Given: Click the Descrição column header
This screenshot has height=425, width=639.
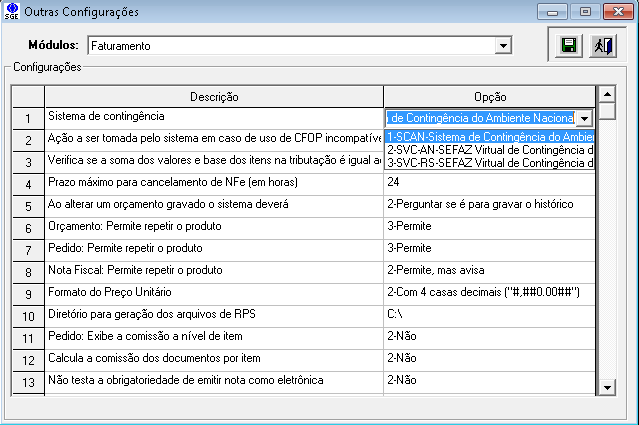Looking at the screenshot, I should [x=214, y=96].
